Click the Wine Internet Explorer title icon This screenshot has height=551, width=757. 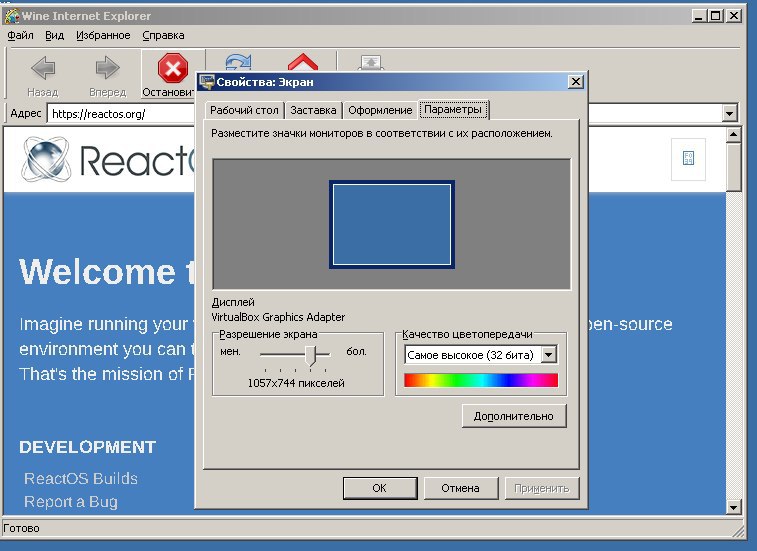(12, 16)
